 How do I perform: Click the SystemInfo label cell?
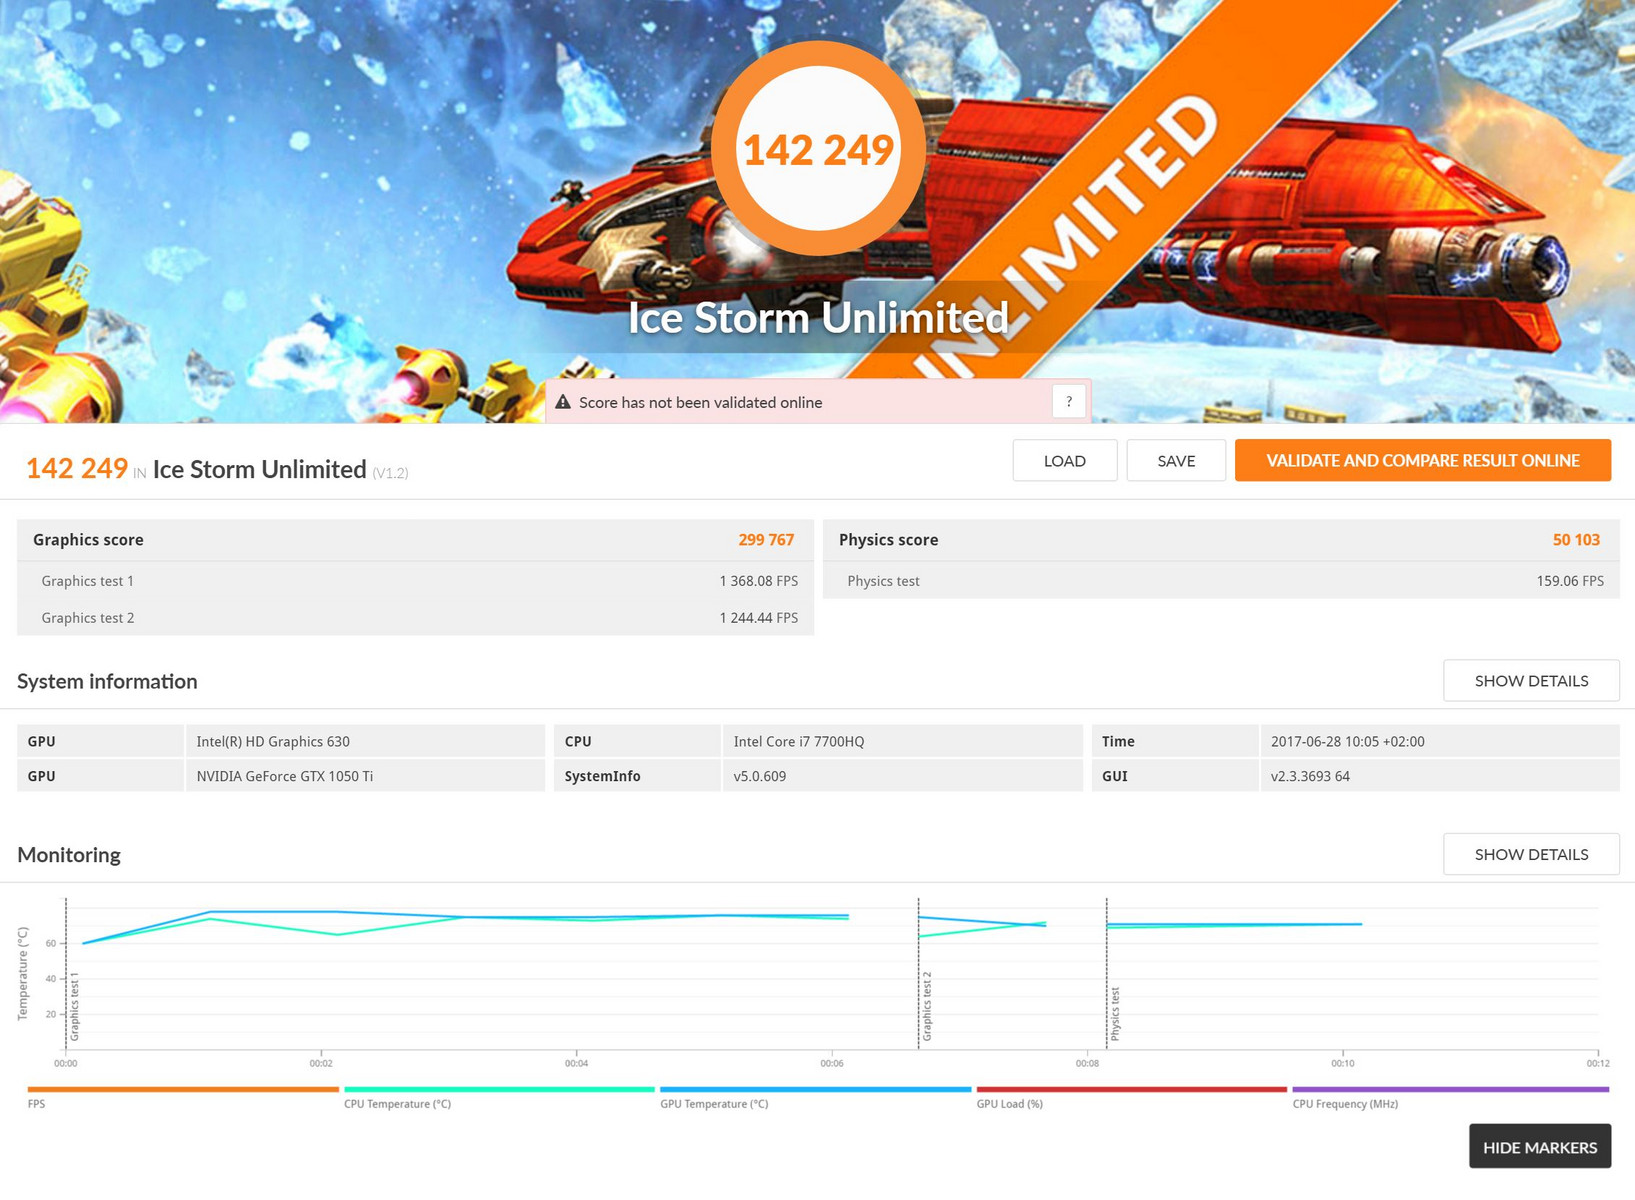point(637,776)
